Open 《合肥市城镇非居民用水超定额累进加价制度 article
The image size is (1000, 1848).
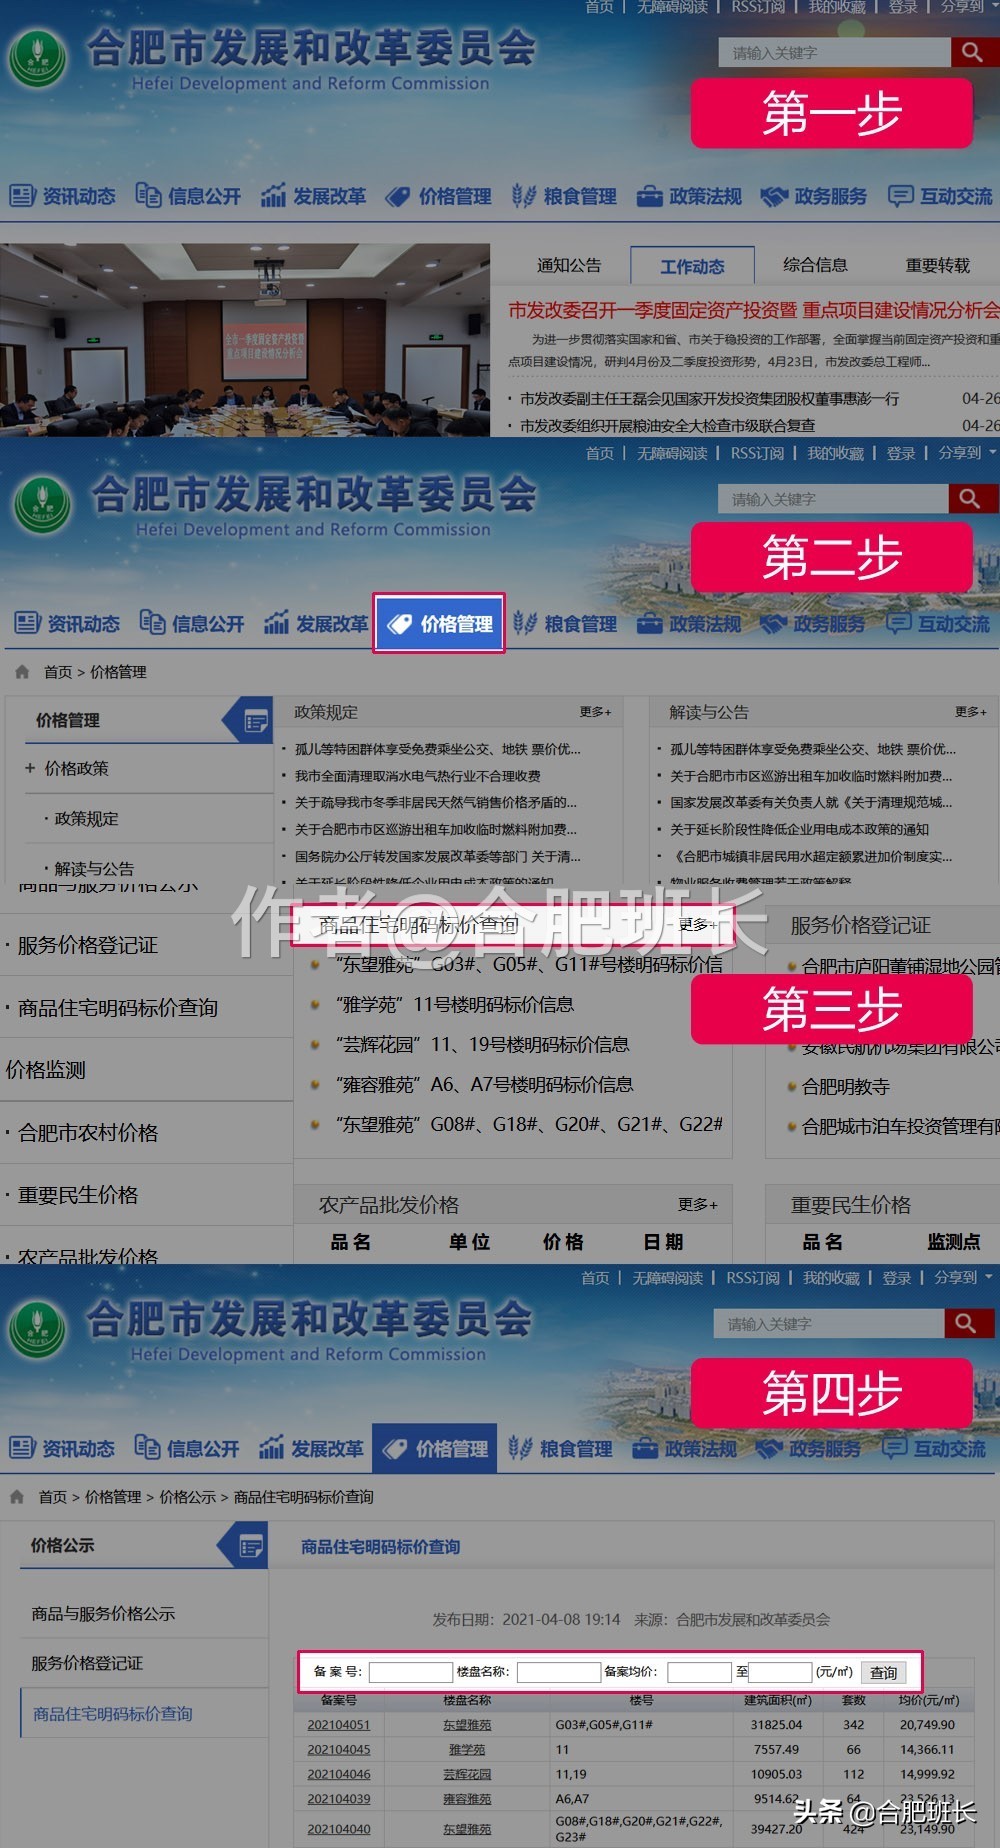[x=810, y=856]
